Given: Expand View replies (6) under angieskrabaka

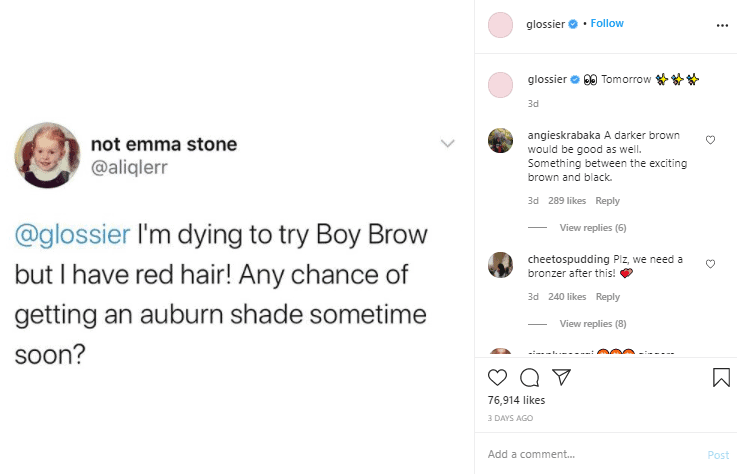Looking at the screenshot, I should 592,228.
